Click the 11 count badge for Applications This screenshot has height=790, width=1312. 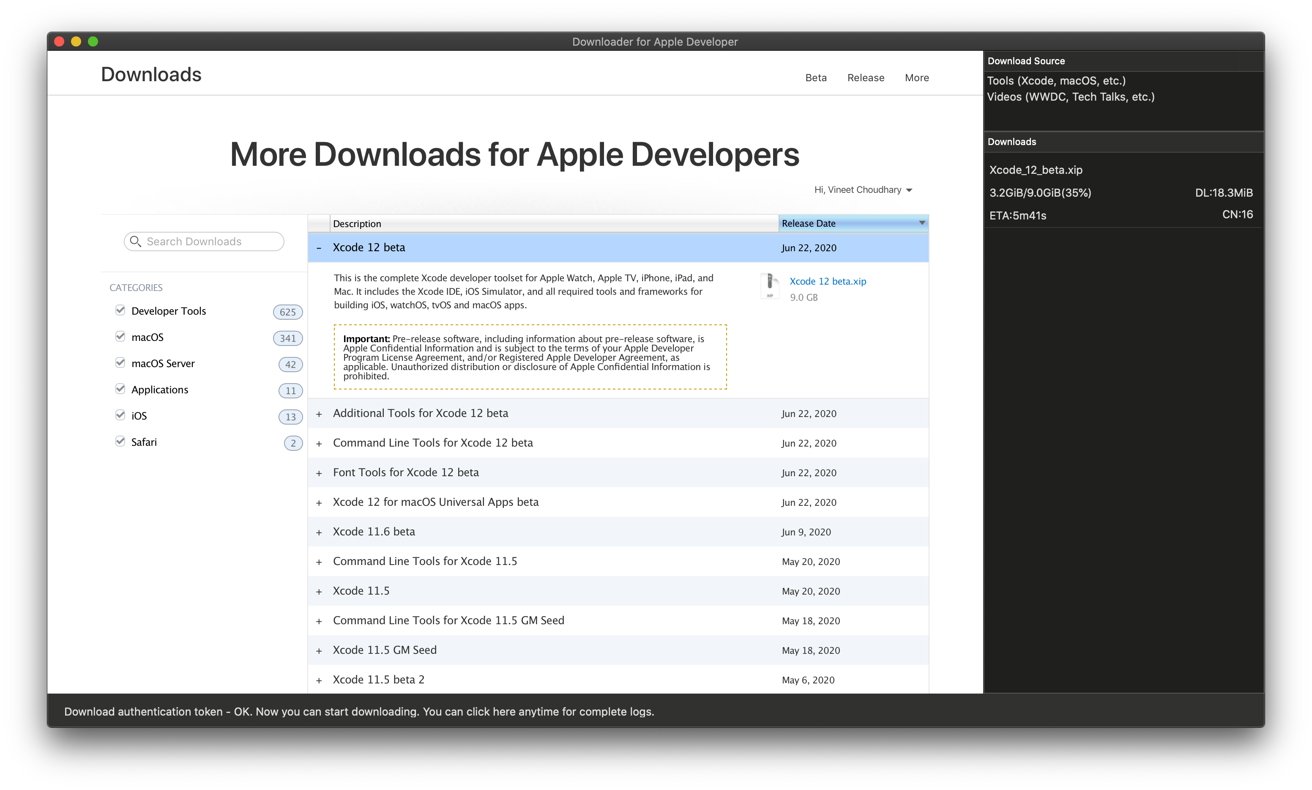coord(290,390)
